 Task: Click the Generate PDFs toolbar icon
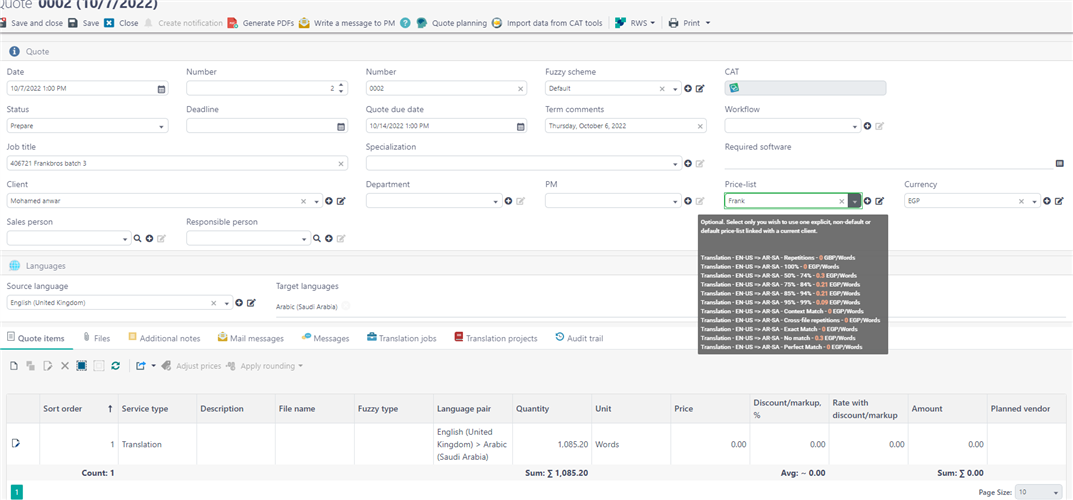(233, 23)
